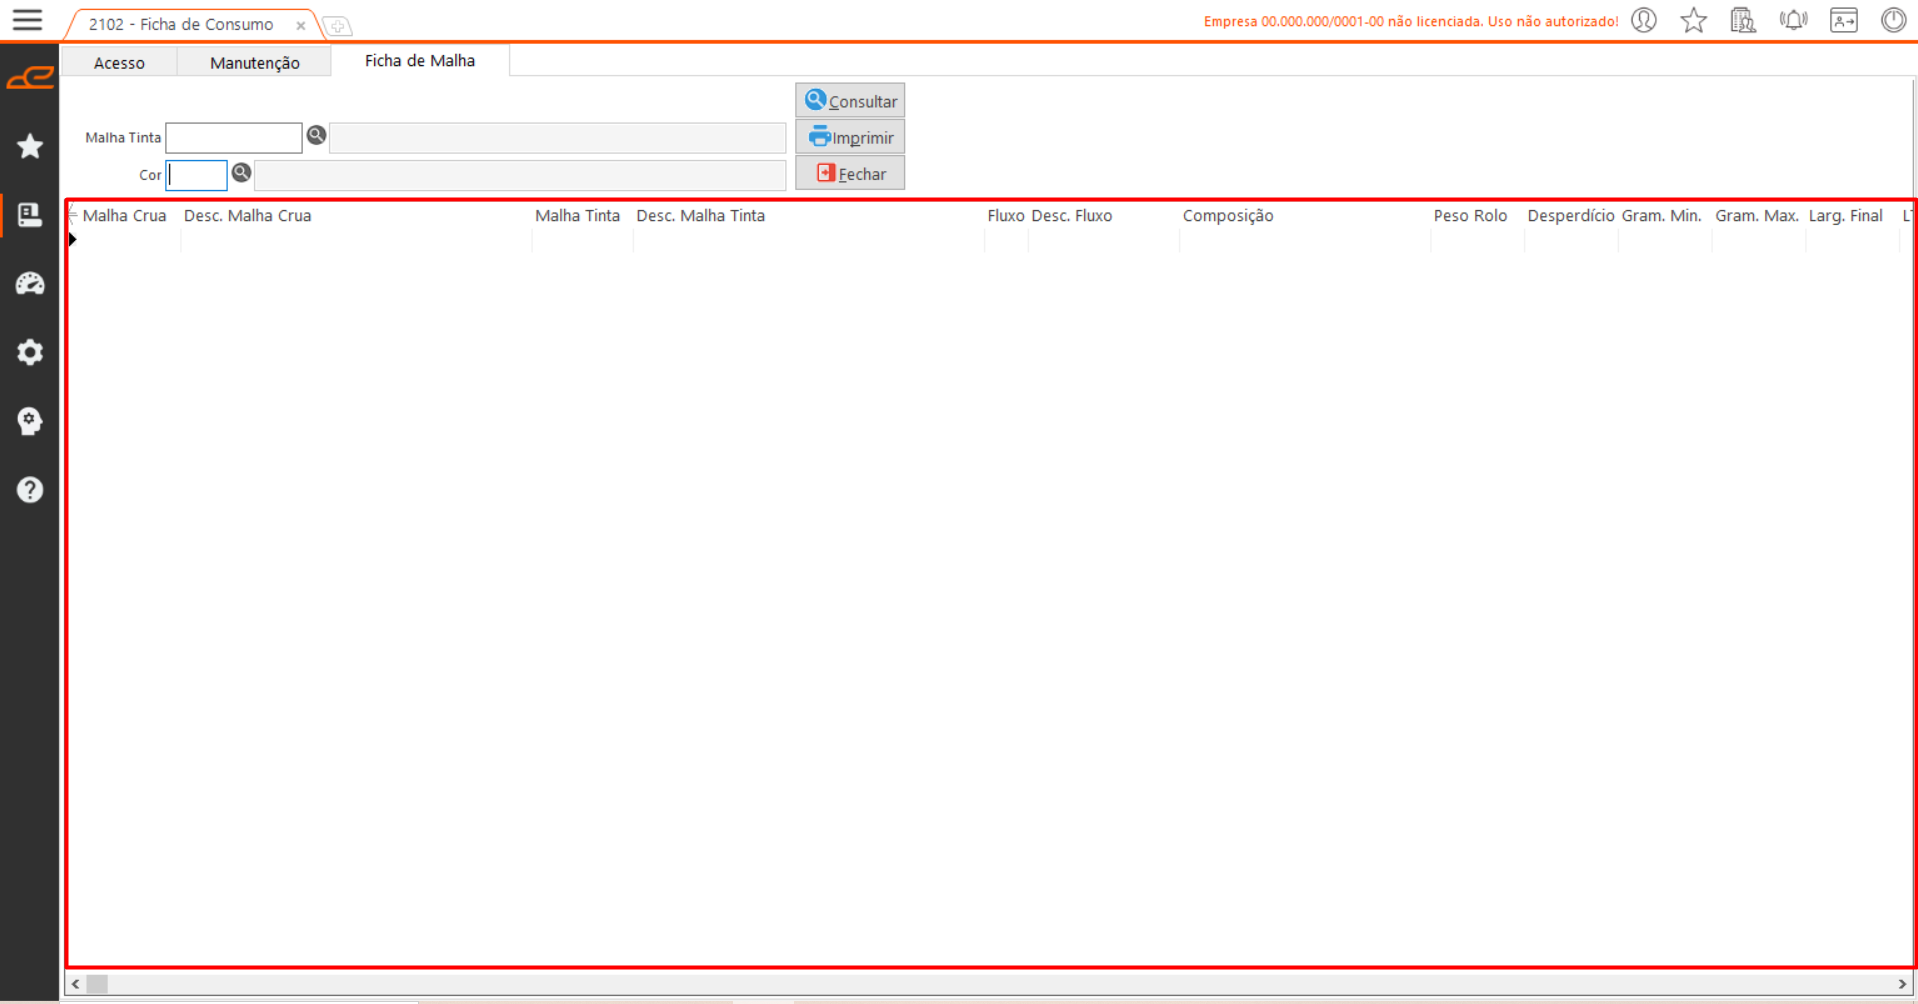Click the notifications bell icon
This screenshot has width=1918, height=1004.
[1793, 21]
